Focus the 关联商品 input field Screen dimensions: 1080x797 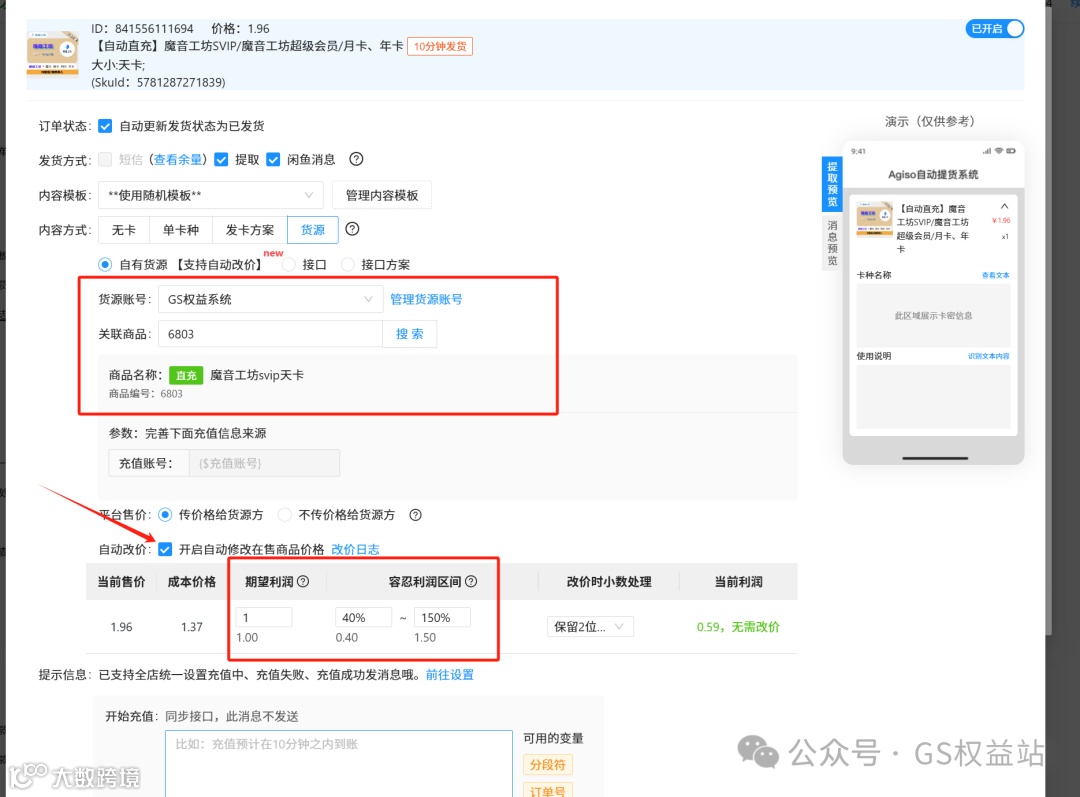point(270,334)
